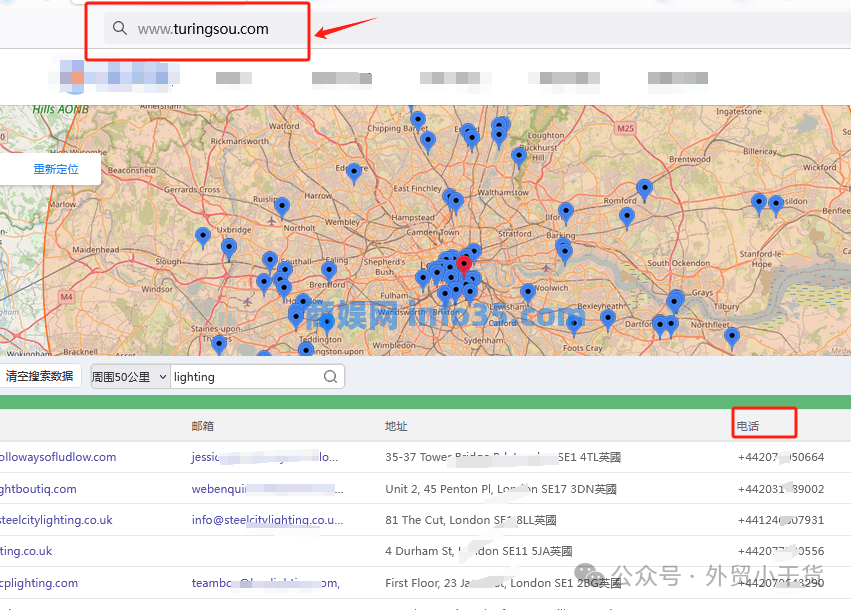Image resolution: width=851 pixels, height=610 pixels.
Task: Click the 地址 column header
Action: pos(396,426)
